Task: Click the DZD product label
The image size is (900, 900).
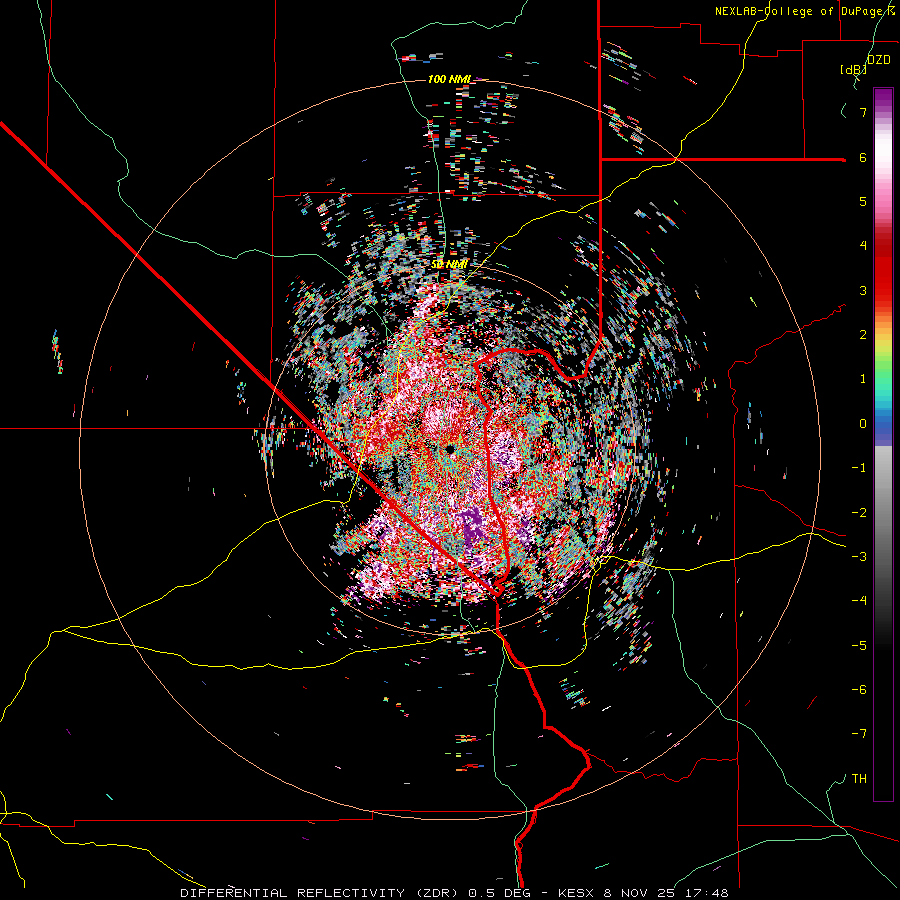Action: (x=878, y=60)
